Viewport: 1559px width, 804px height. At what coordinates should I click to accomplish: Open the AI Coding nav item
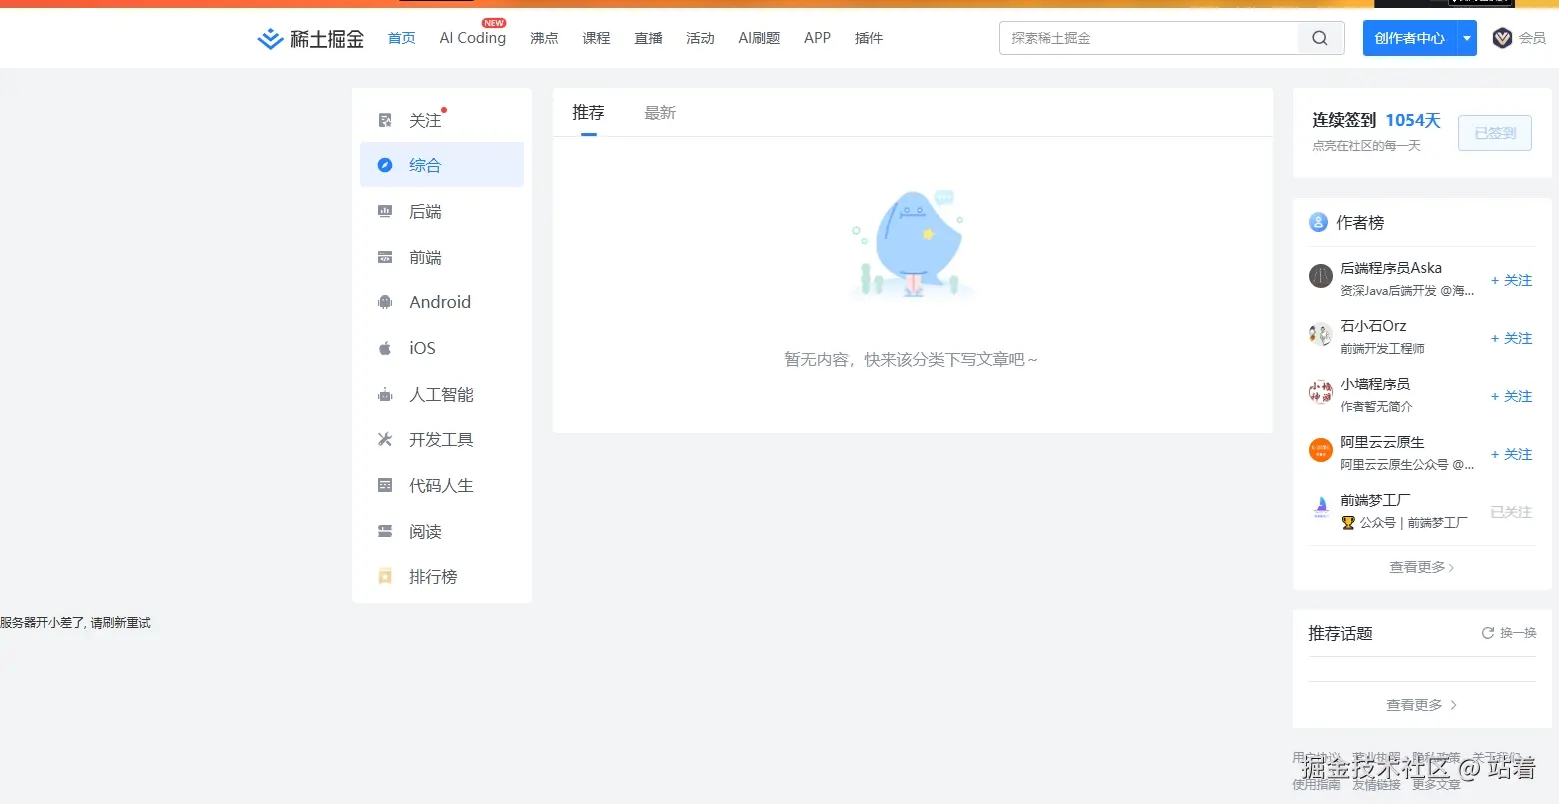coord(473,38)
